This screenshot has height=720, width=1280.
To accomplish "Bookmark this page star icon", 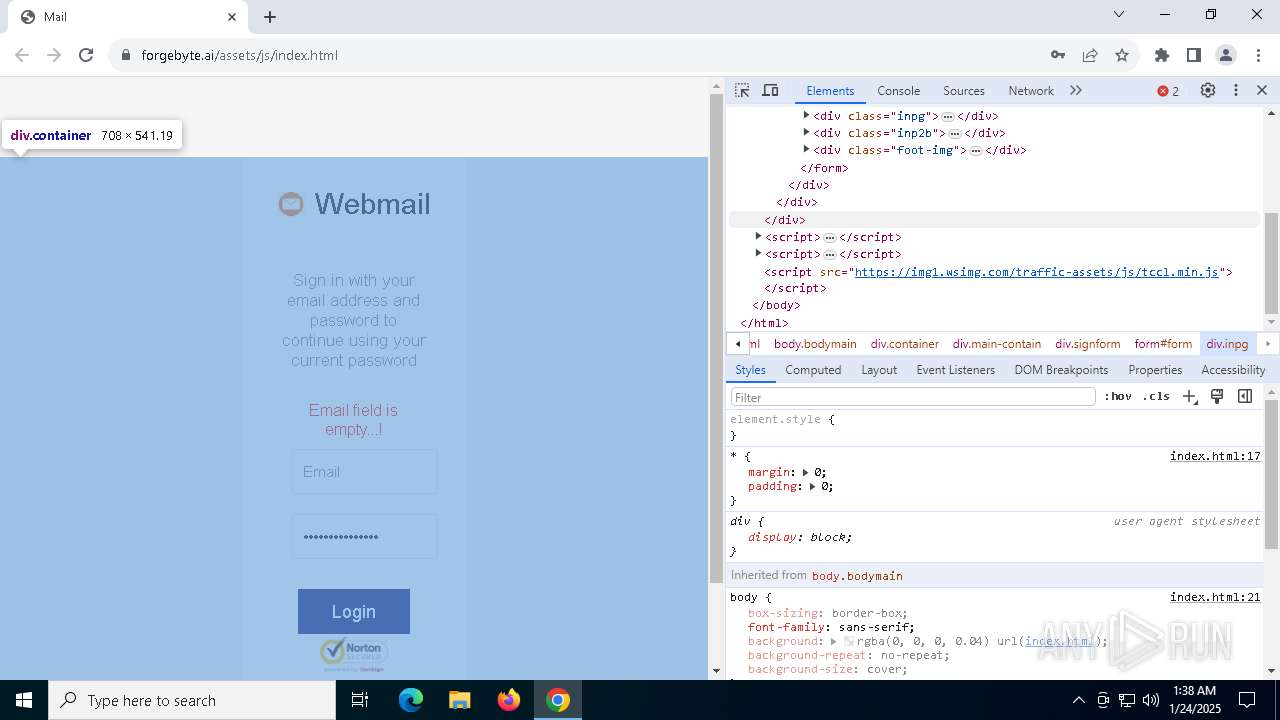I will coord(1122,55).
